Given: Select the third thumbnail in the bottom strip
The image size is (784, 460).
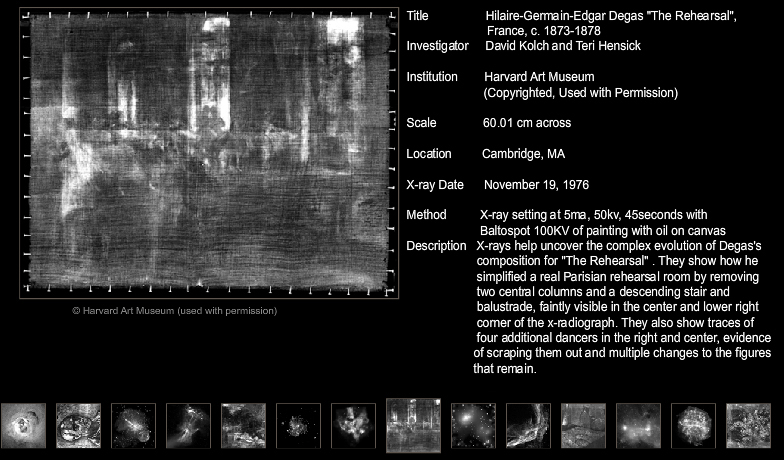Looking at the screenshot, I should [134, 426].
